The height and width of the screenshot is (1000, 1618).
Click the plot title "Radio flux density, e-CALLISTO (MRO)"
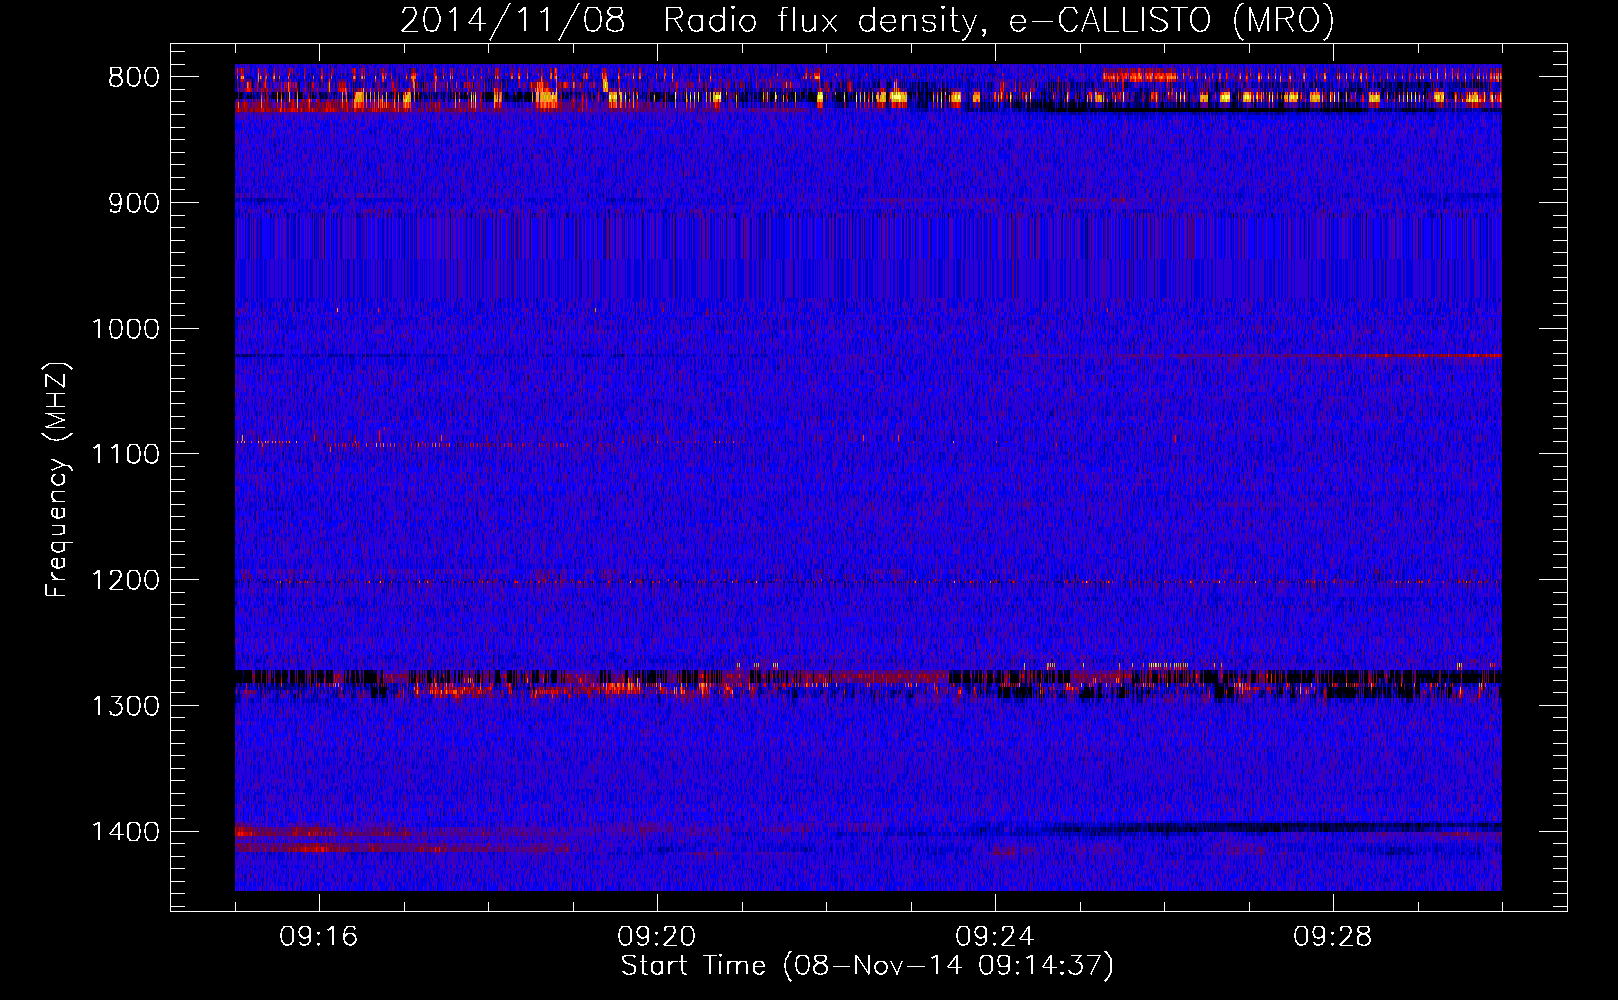click(999, 20)
